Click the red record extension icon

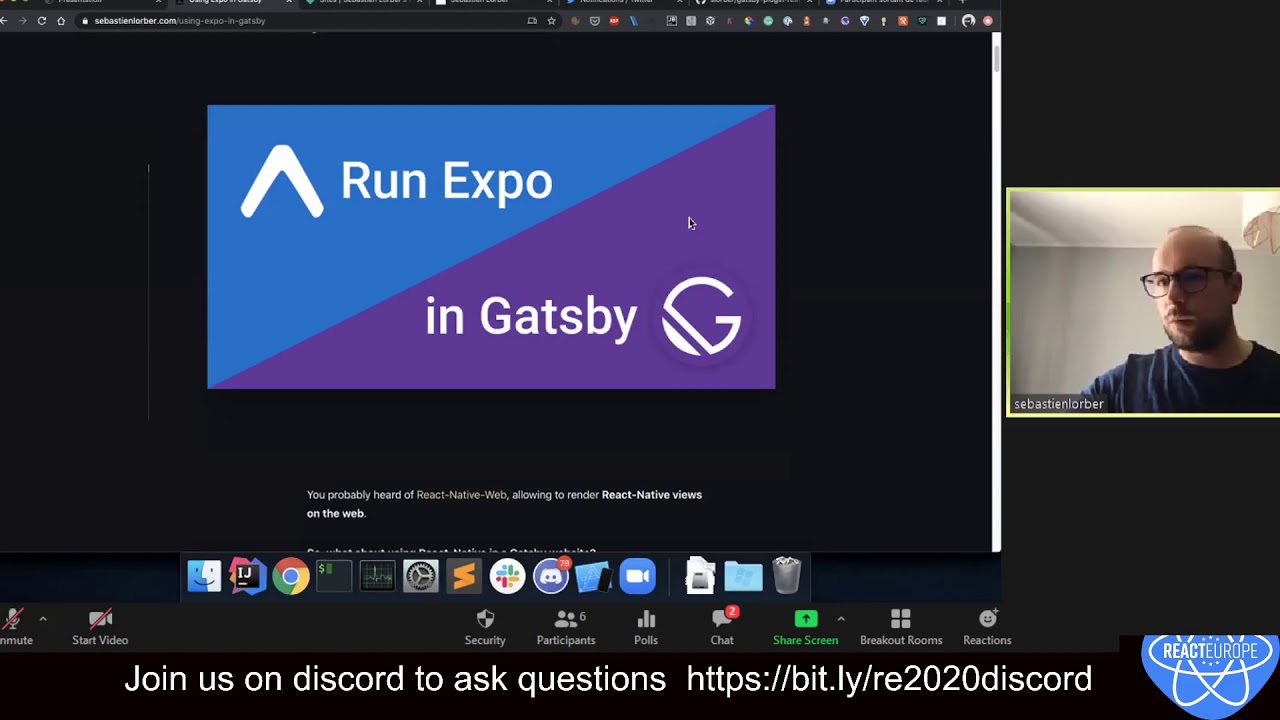click(987, 21)
